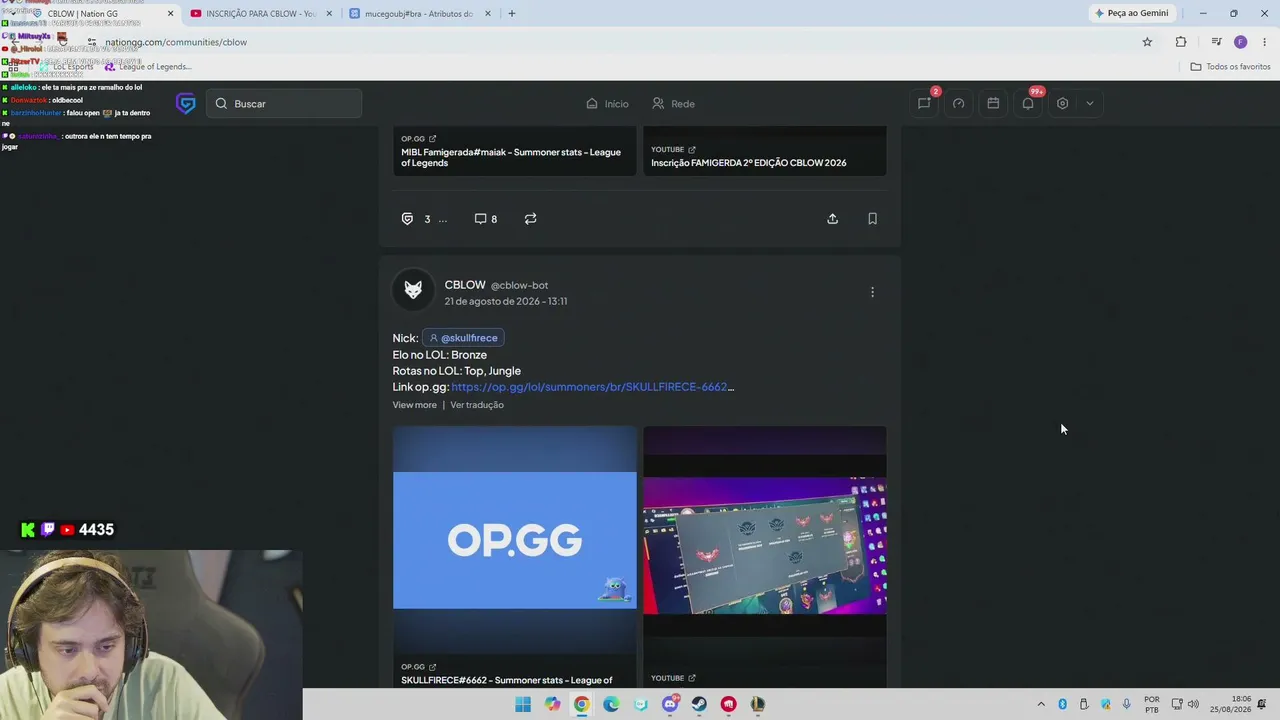Open the Todos os favoritos bookmarks folder
Screen dimensions: 1280x720
tap(1230, 67)
